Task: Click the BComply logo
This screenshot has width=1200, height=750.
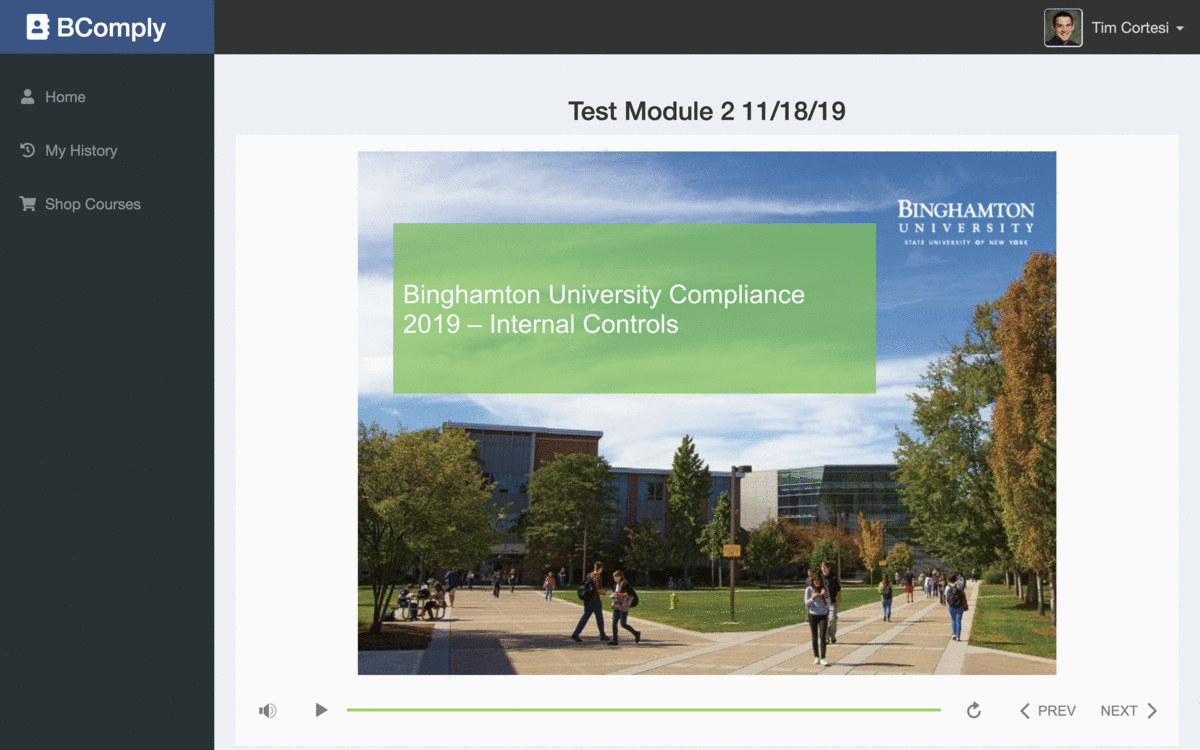Action: tap(96, 27)
